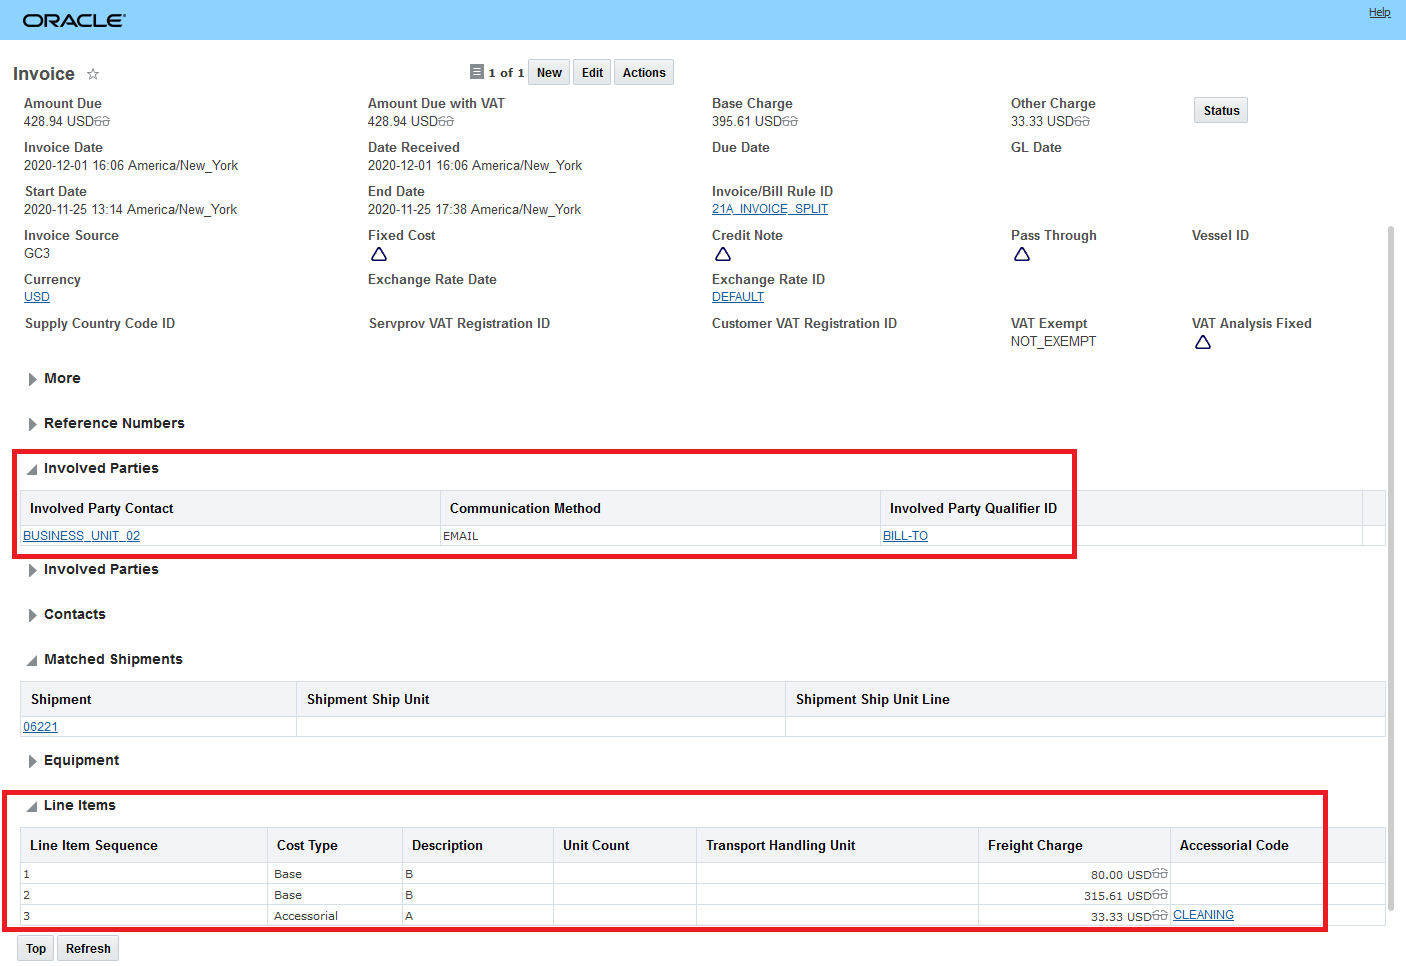
Task: Click the End Date value
Action: tap(474, 209)
